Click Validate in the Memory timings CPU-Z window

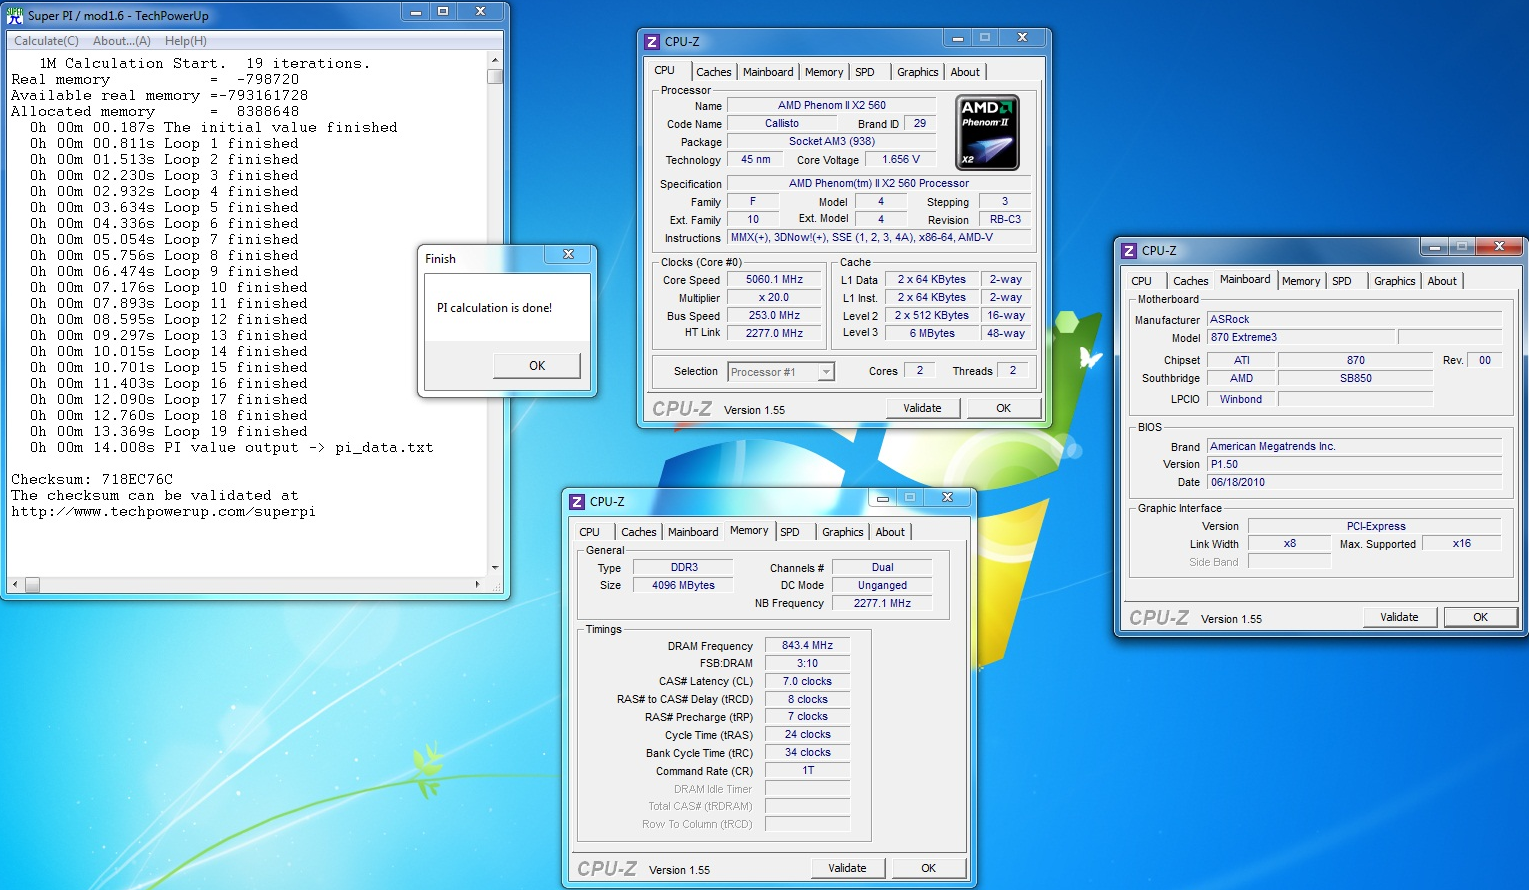(x=847, y=868)
